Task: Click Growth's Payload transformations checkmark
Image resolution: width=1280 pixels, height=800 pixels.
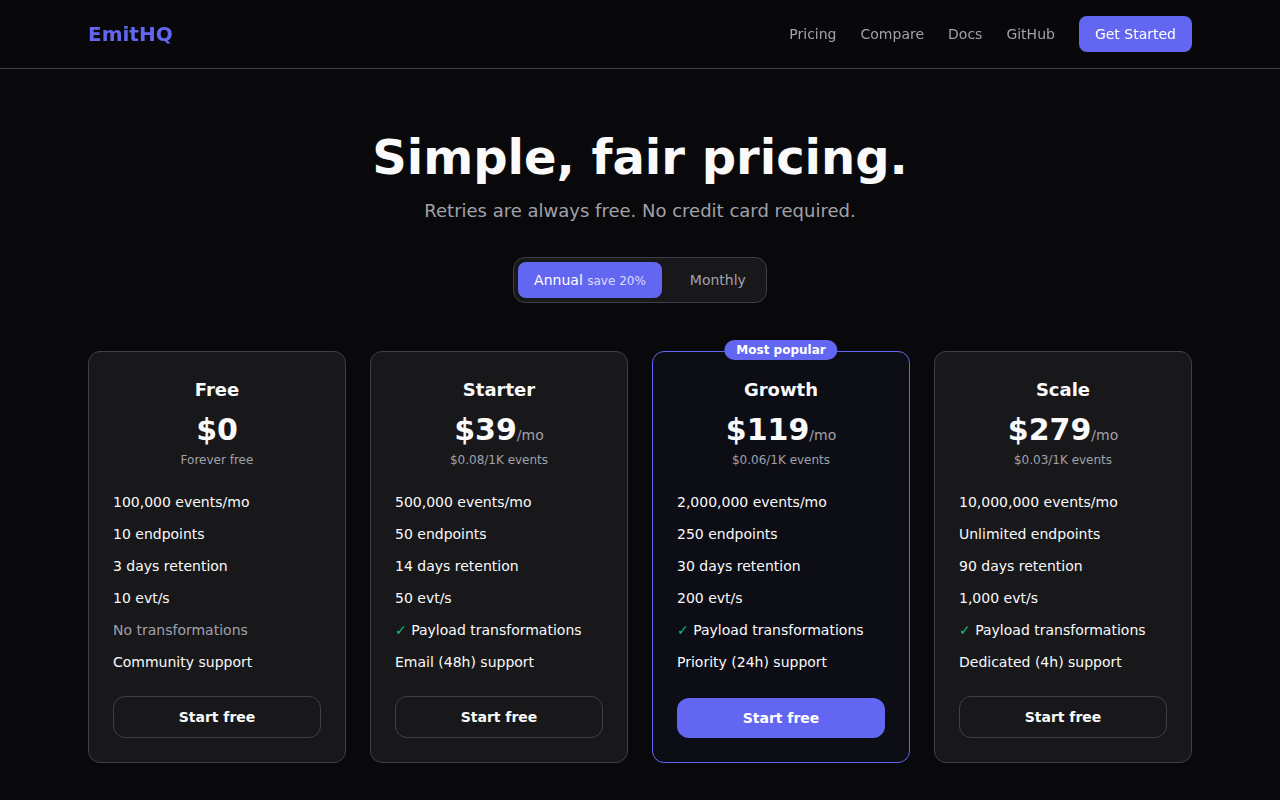Action: click(683, 630)
